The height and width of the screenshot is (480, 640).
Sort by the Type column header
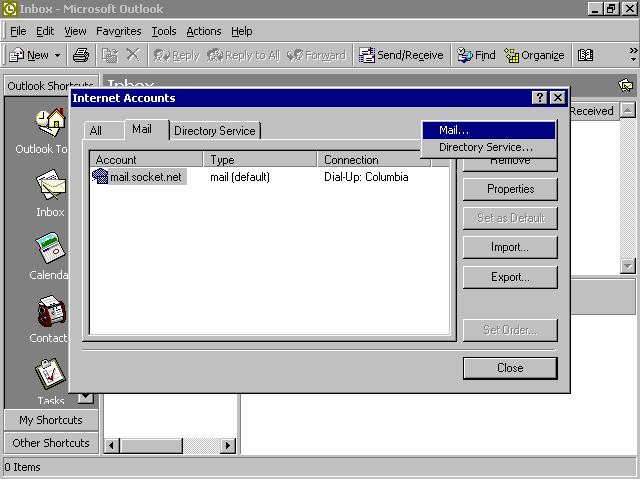click(x=260, y=159)
